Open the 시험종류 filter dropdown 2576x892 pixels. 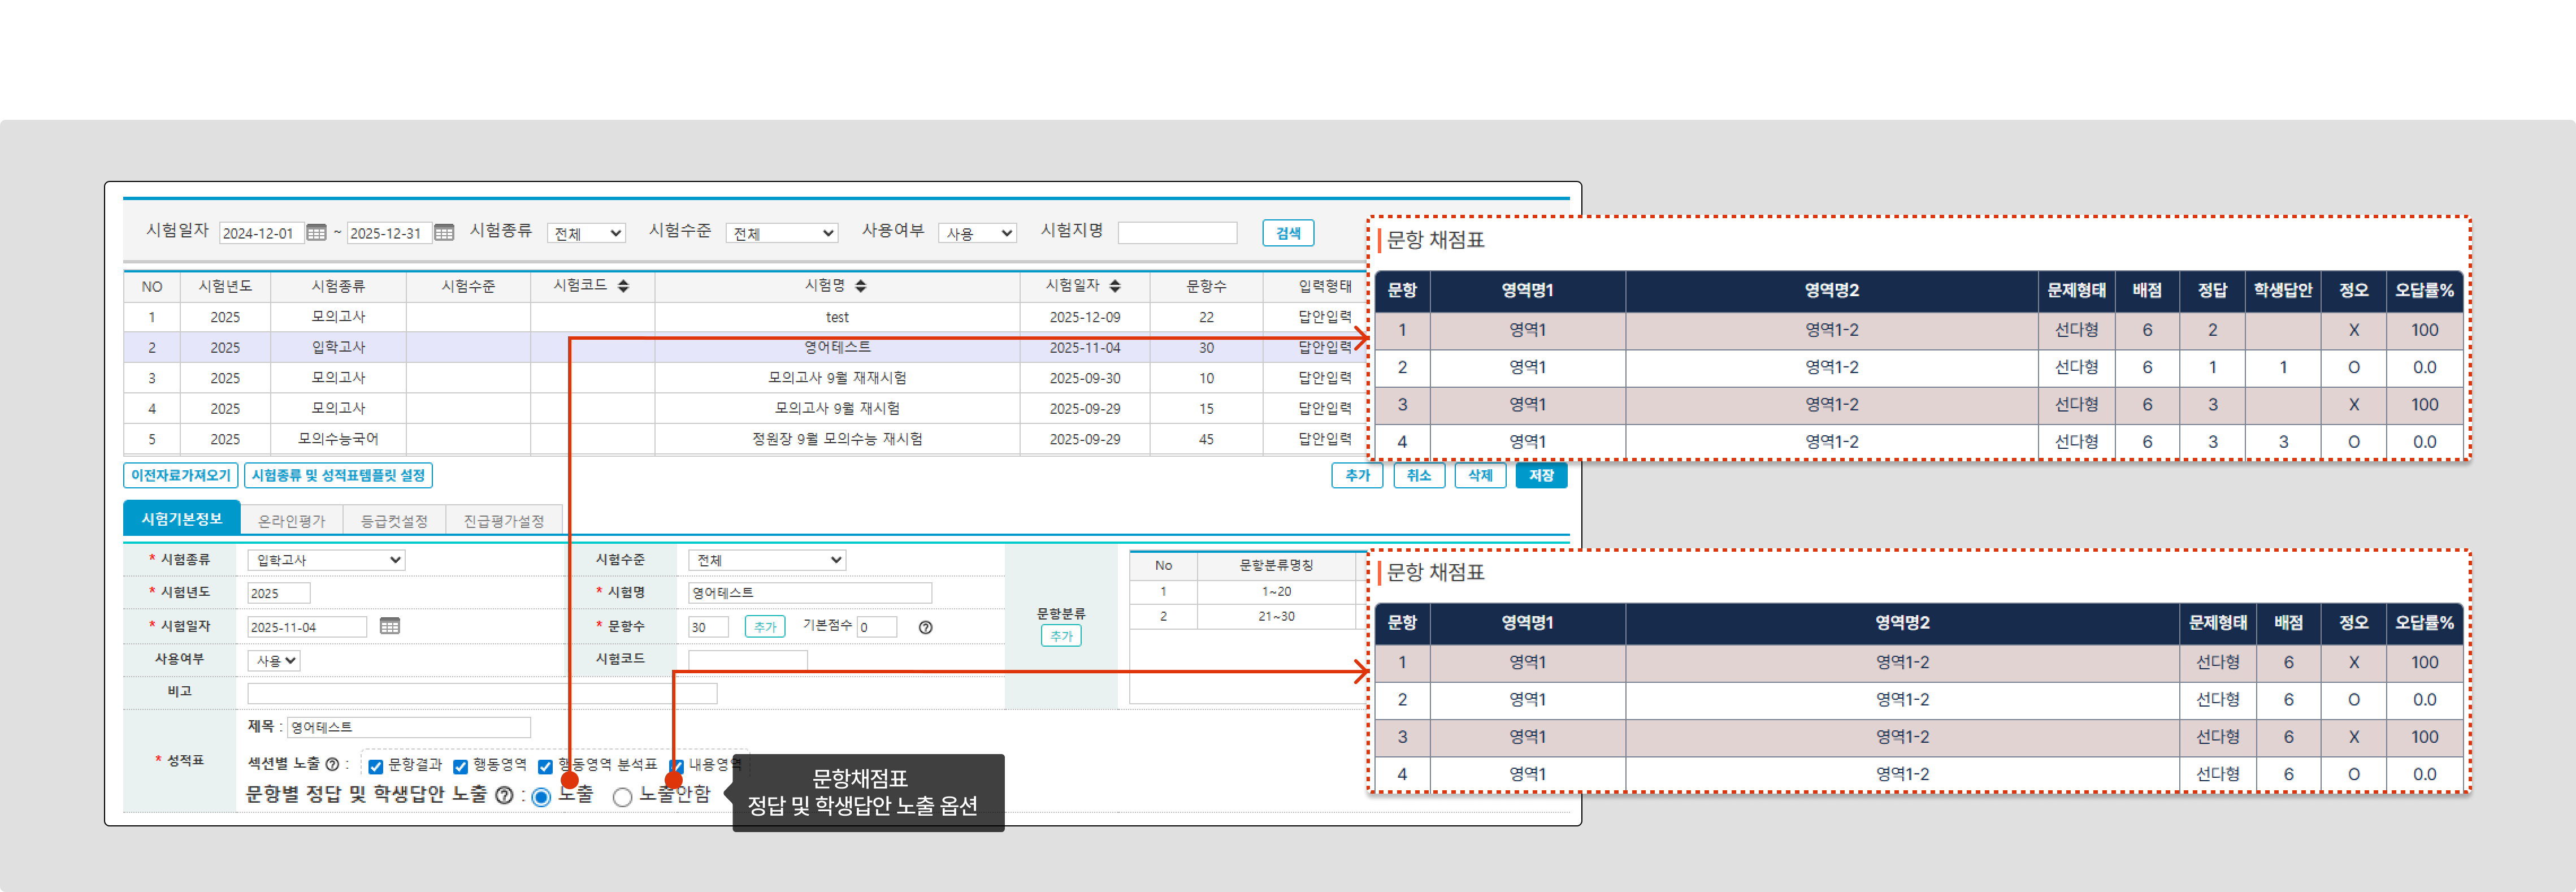click(586, 233)
